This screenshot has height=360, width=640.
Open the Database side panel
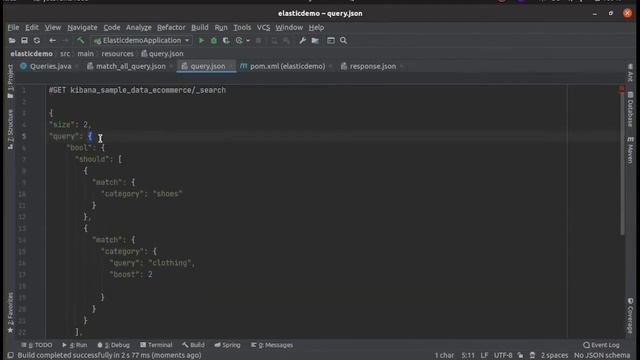tap(630, 109)
